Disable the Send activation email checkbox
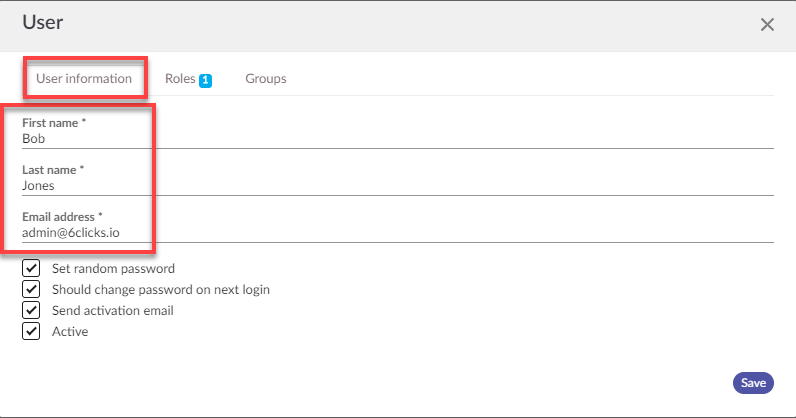Screen dimensions: 796x418 pos(31,310)
